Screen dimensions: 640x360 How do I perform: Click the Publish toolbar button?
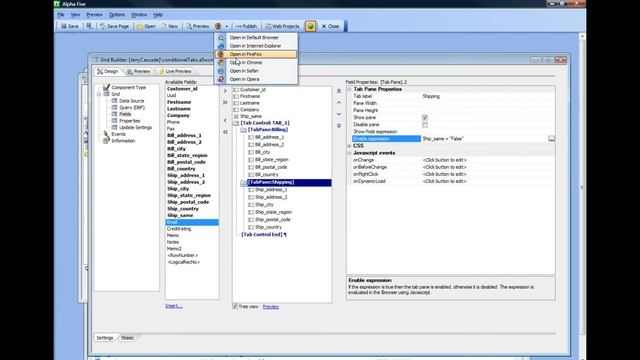coord(246,26)
